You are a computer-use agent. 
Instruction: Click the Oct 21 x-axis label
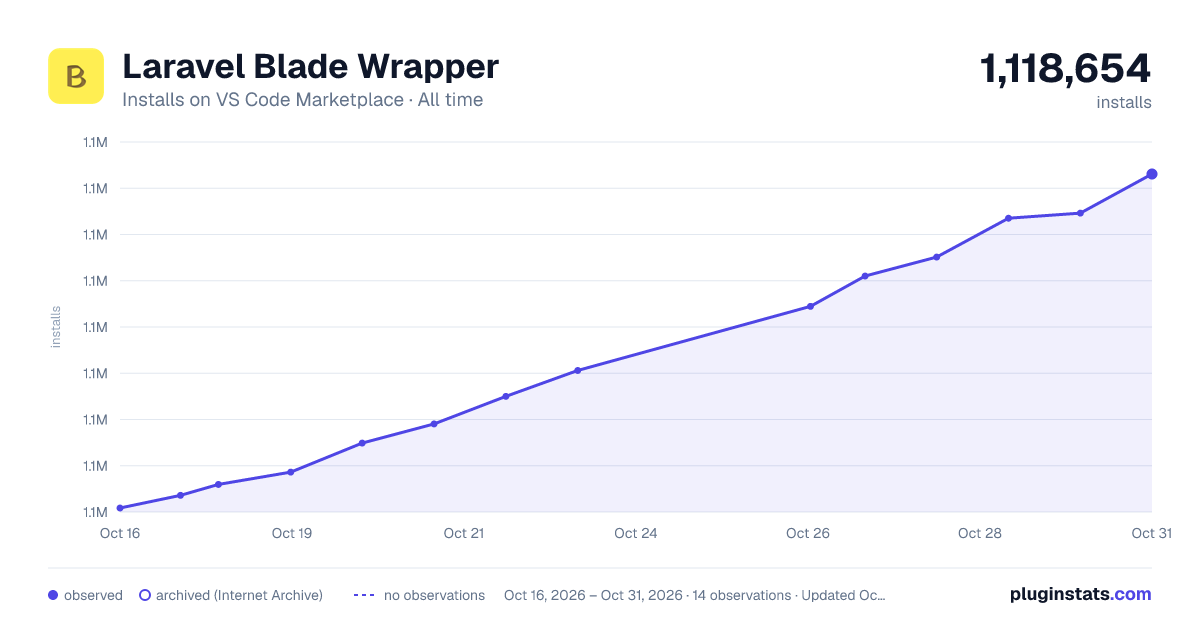464,533
